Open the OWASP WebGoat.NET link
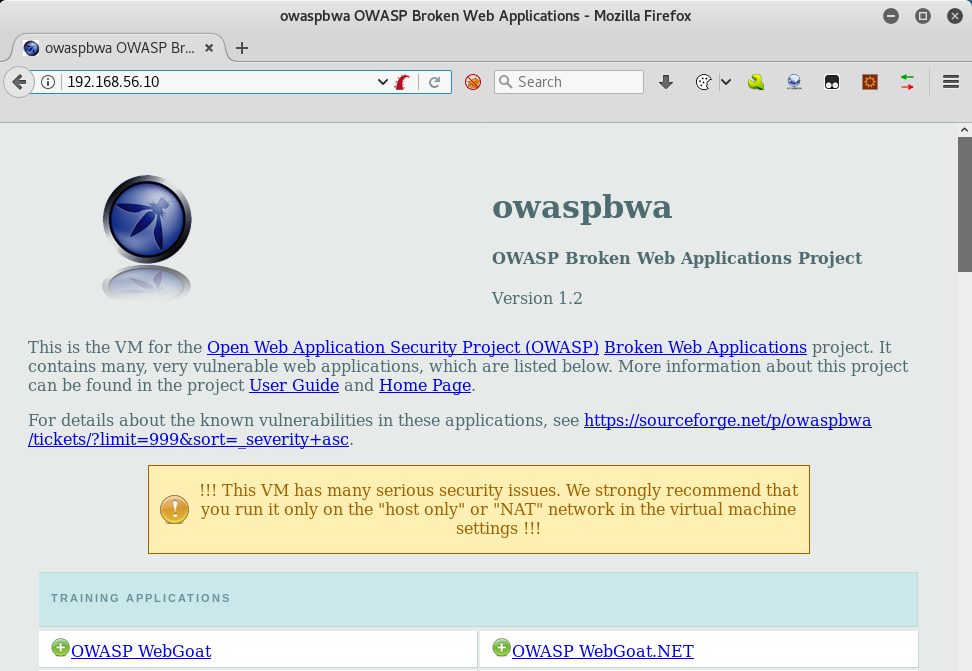Viewport: 972px width, 671px height. coord(603,651)
